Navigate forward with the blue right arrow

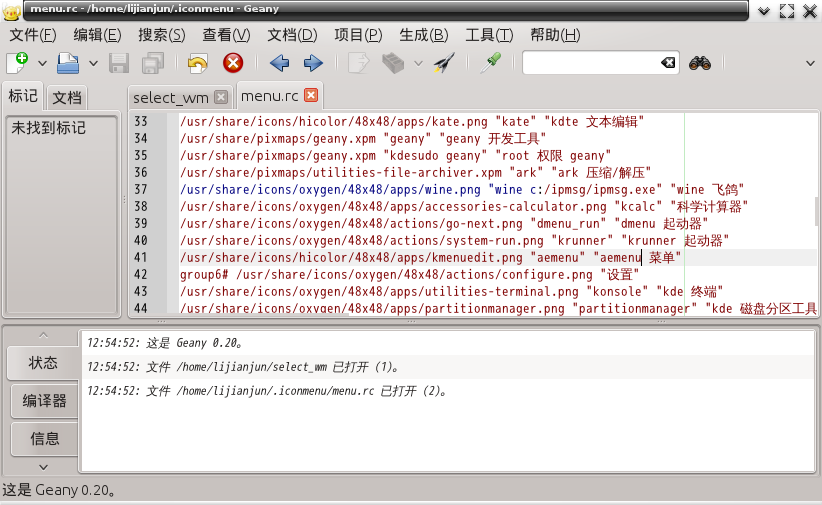(313, 63)
